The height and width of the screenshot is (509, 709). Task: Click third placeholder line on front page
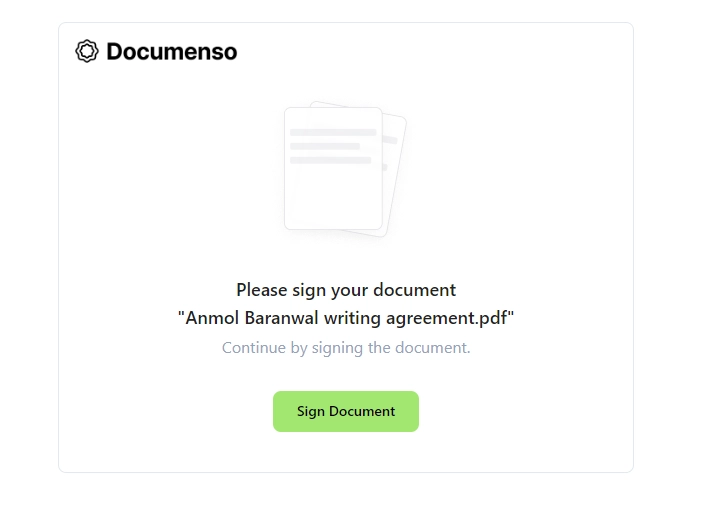pyautogui.click(x=331, y=160)
